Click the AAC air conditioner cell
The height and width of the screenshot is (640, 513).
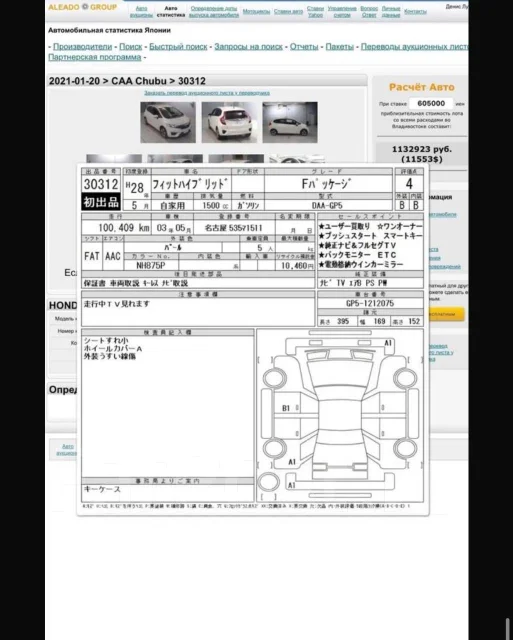point(113,256)
